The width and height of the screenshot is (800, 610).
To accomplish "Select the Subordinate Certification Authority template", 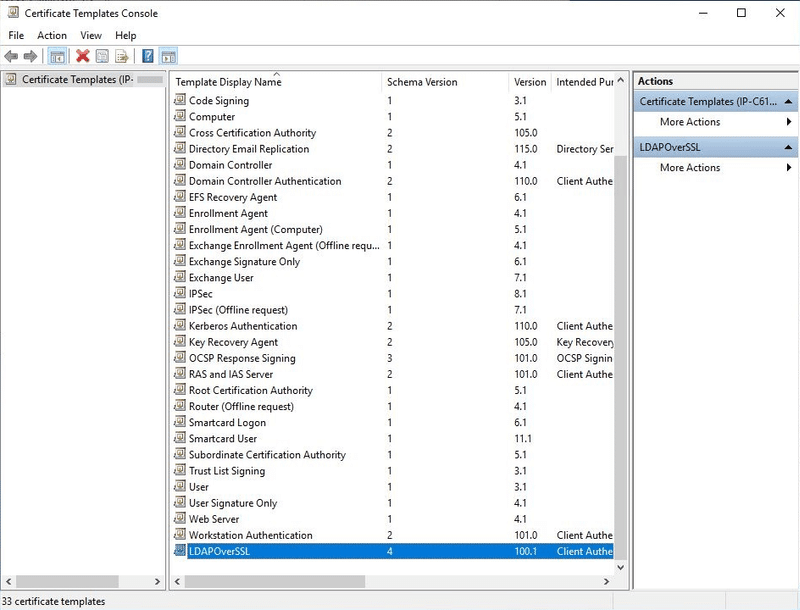I will (267, 455).
